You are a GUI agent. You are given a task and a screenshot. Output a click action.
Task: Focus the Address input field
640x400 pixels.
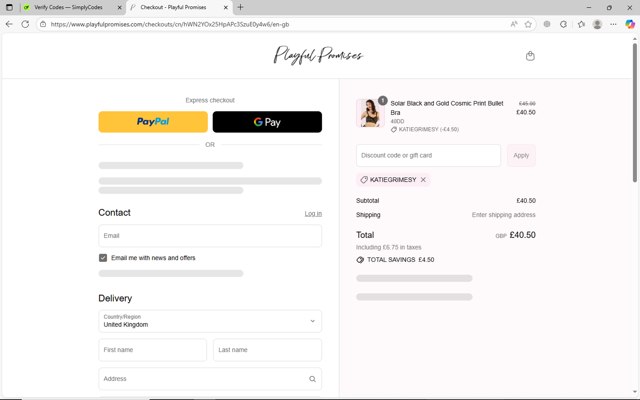(210, 379)
